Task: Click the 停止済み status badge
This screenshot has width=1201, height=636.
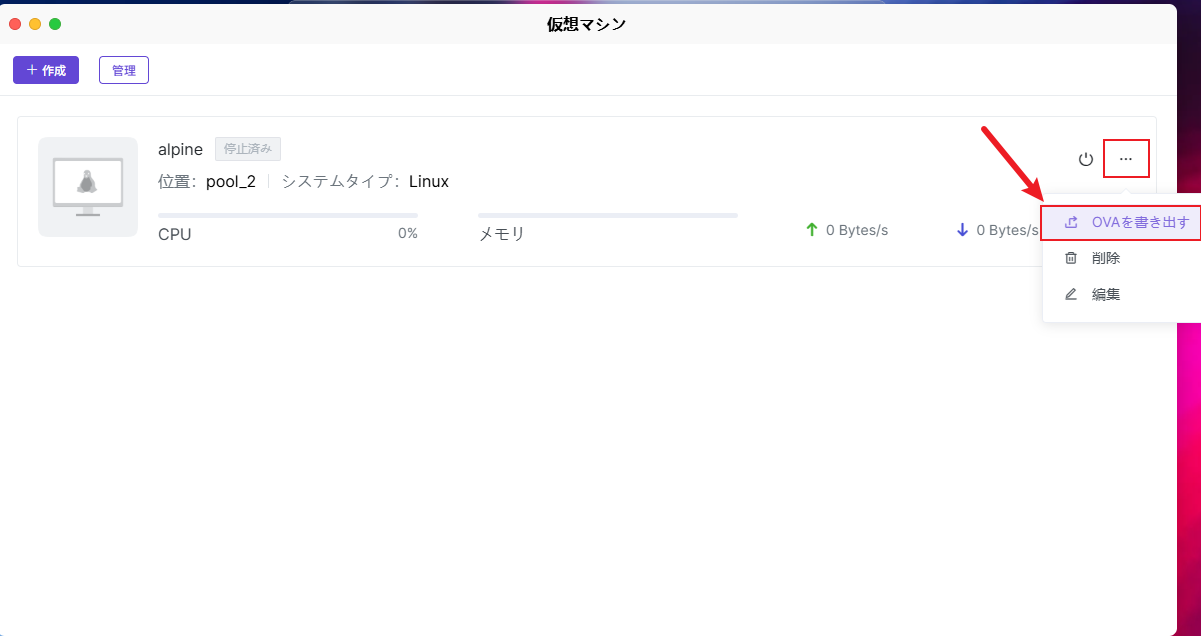Action: pyautogui.click(x=248, y=149)
